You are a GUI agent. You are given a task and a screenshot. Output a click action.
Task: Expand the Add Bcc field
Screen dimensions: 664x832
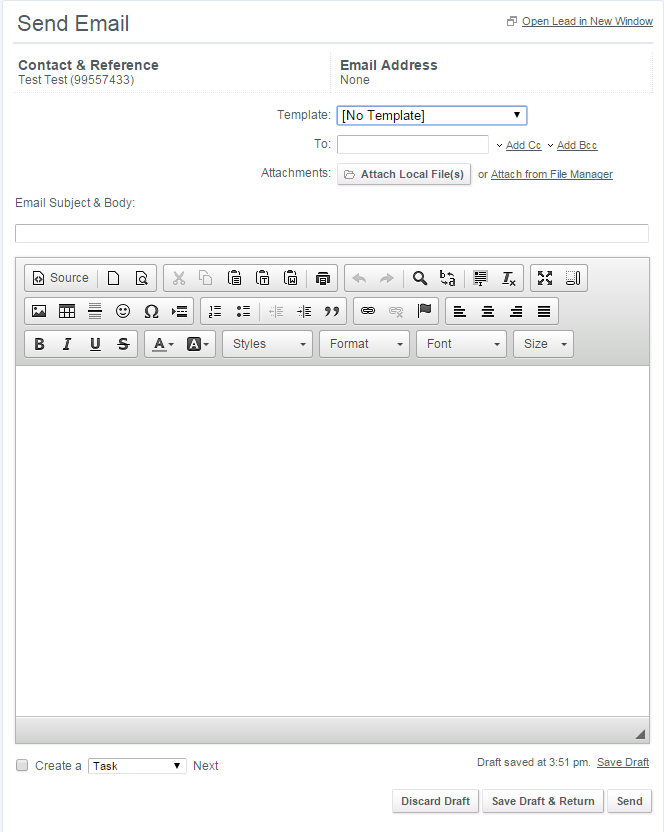[x=577, y=145]
